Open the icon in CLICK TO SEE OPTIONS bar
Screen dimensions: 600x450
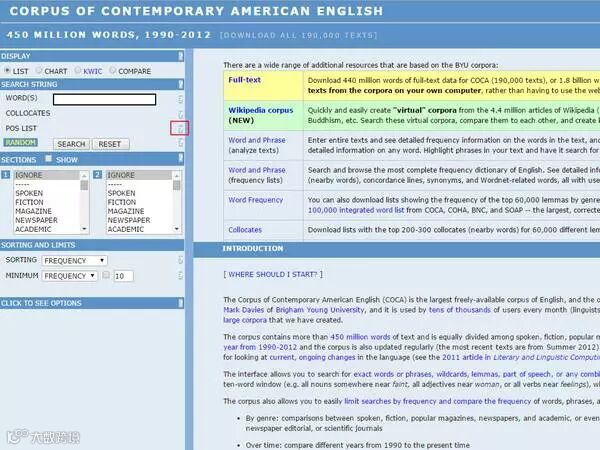181,303
